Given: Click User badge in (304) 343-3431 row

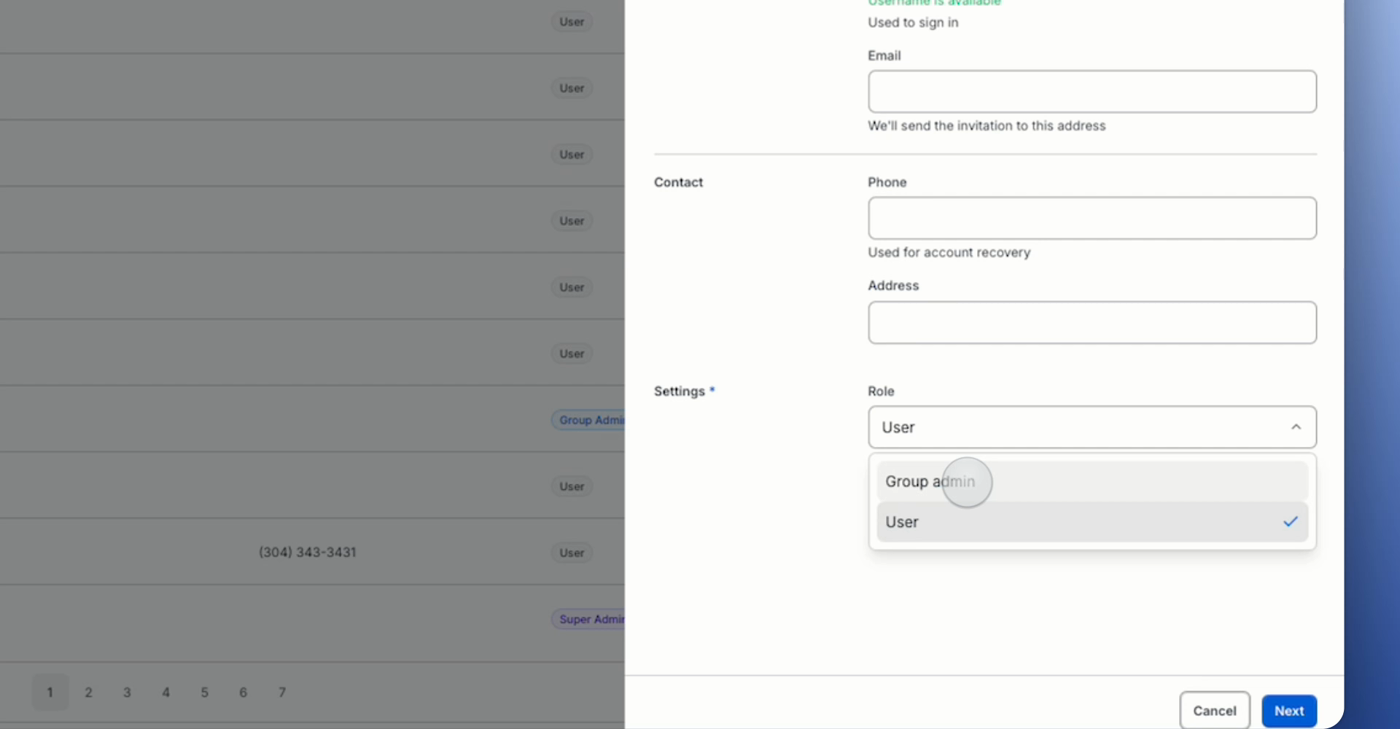Looking at the screenshot, I should (x=572, y=553).
